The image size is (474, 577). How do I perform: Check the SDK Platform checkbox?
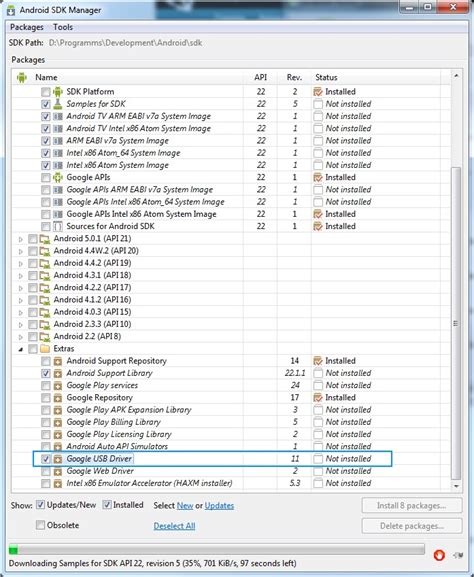[x=46, y=92]
